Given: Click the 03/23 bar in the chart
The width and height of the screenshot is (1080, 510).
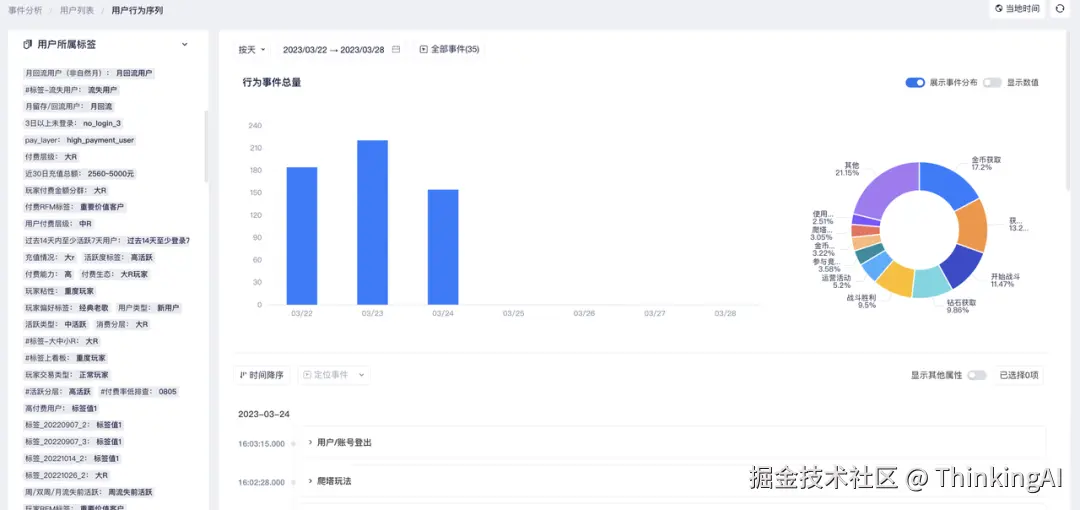Looking at the screenshot, I should (372, 223).
